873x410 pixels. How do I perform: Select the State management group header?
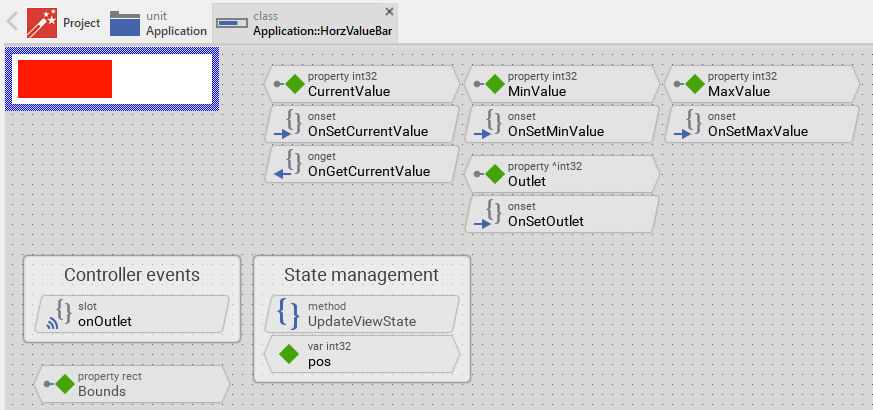tap(361, 275)
